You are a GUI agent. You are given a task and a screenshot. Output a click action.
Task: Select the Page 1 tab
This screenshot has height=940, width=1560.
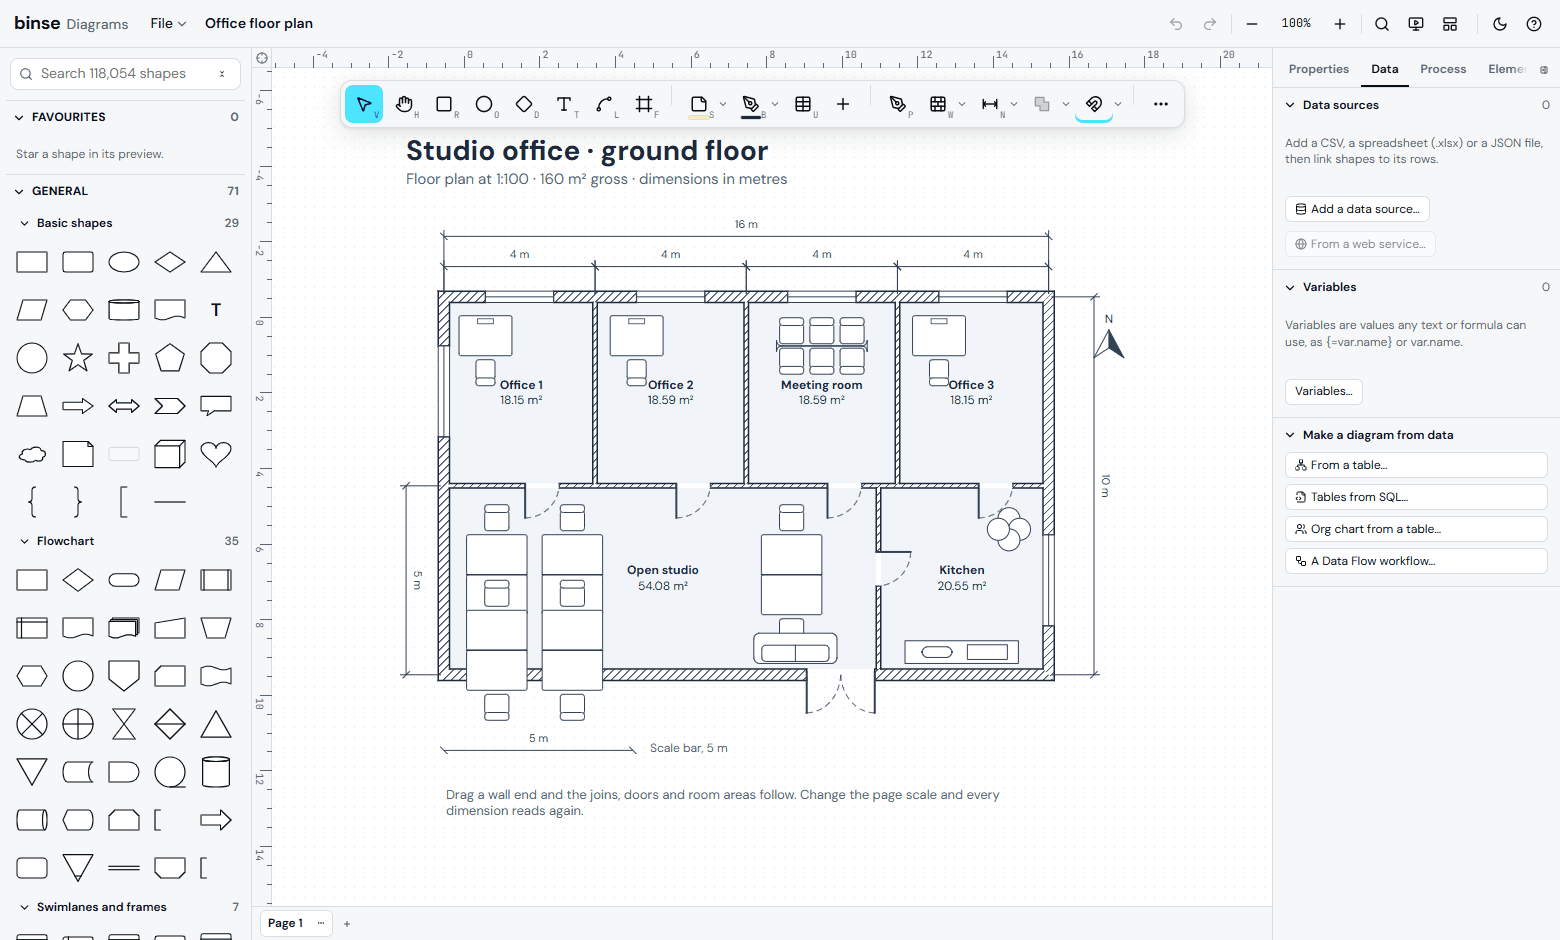pyautogui.click(x=285, y=923)
